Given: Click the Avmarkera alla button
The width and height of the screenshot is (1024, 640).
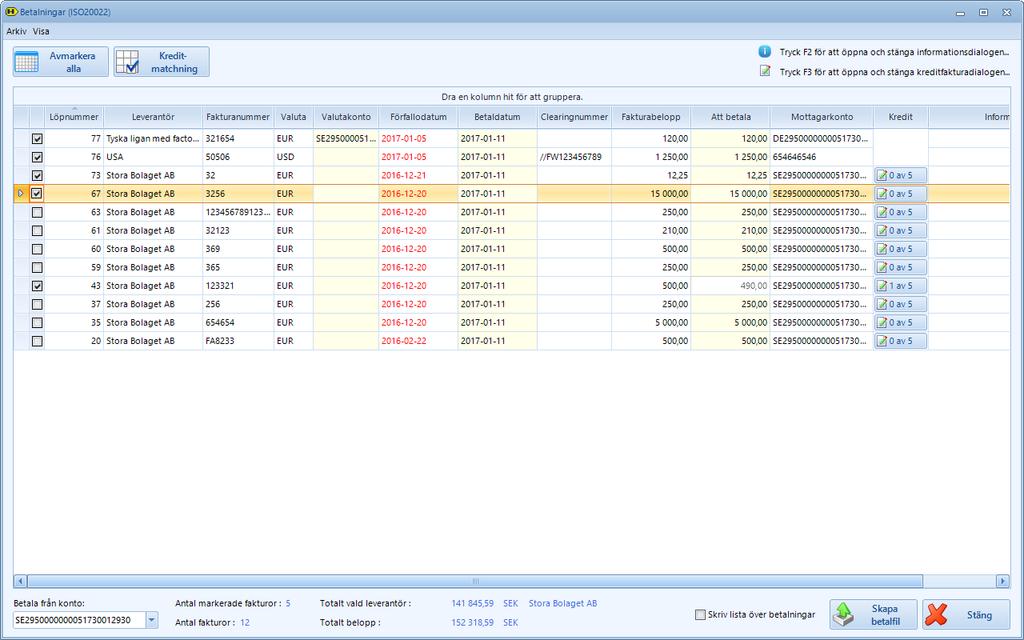Looking at the screenshot, I should pyautogui.click(x=60, y=61).
